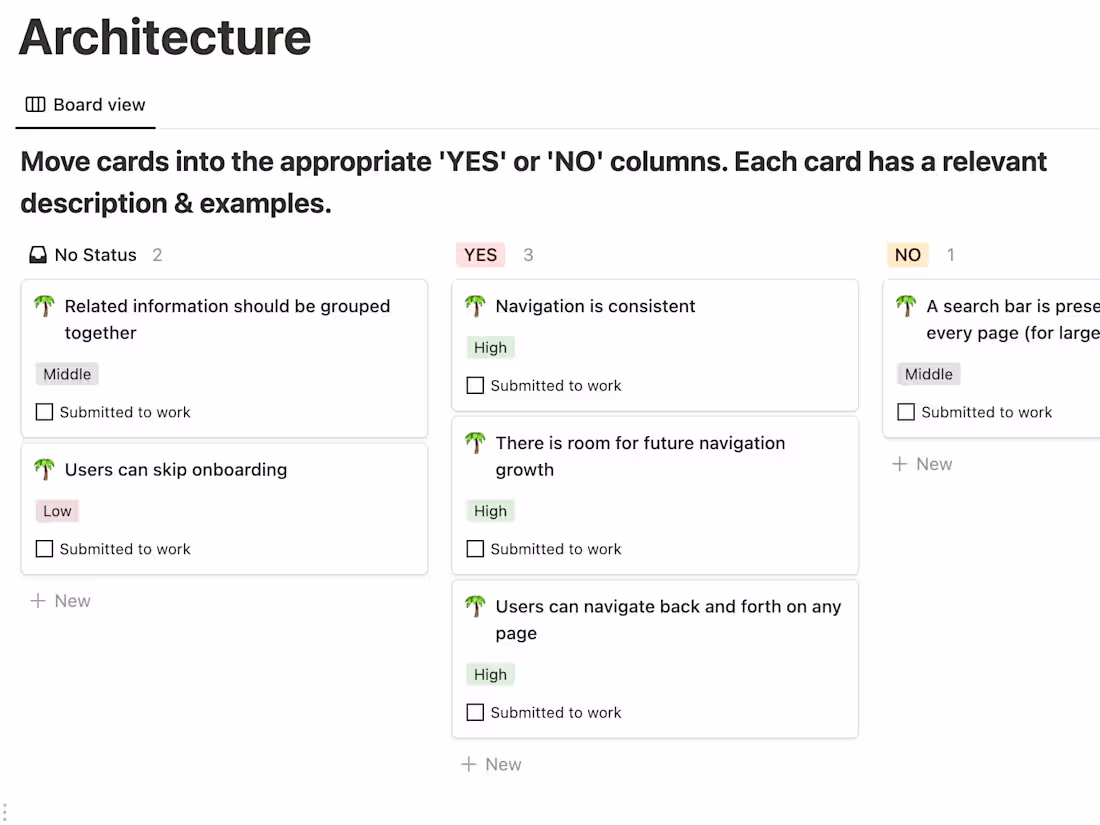Image resolution: width=1100 pixels, height=825 pixels.
Task: Click the YES column header tag
Action: tap(480, 254)
